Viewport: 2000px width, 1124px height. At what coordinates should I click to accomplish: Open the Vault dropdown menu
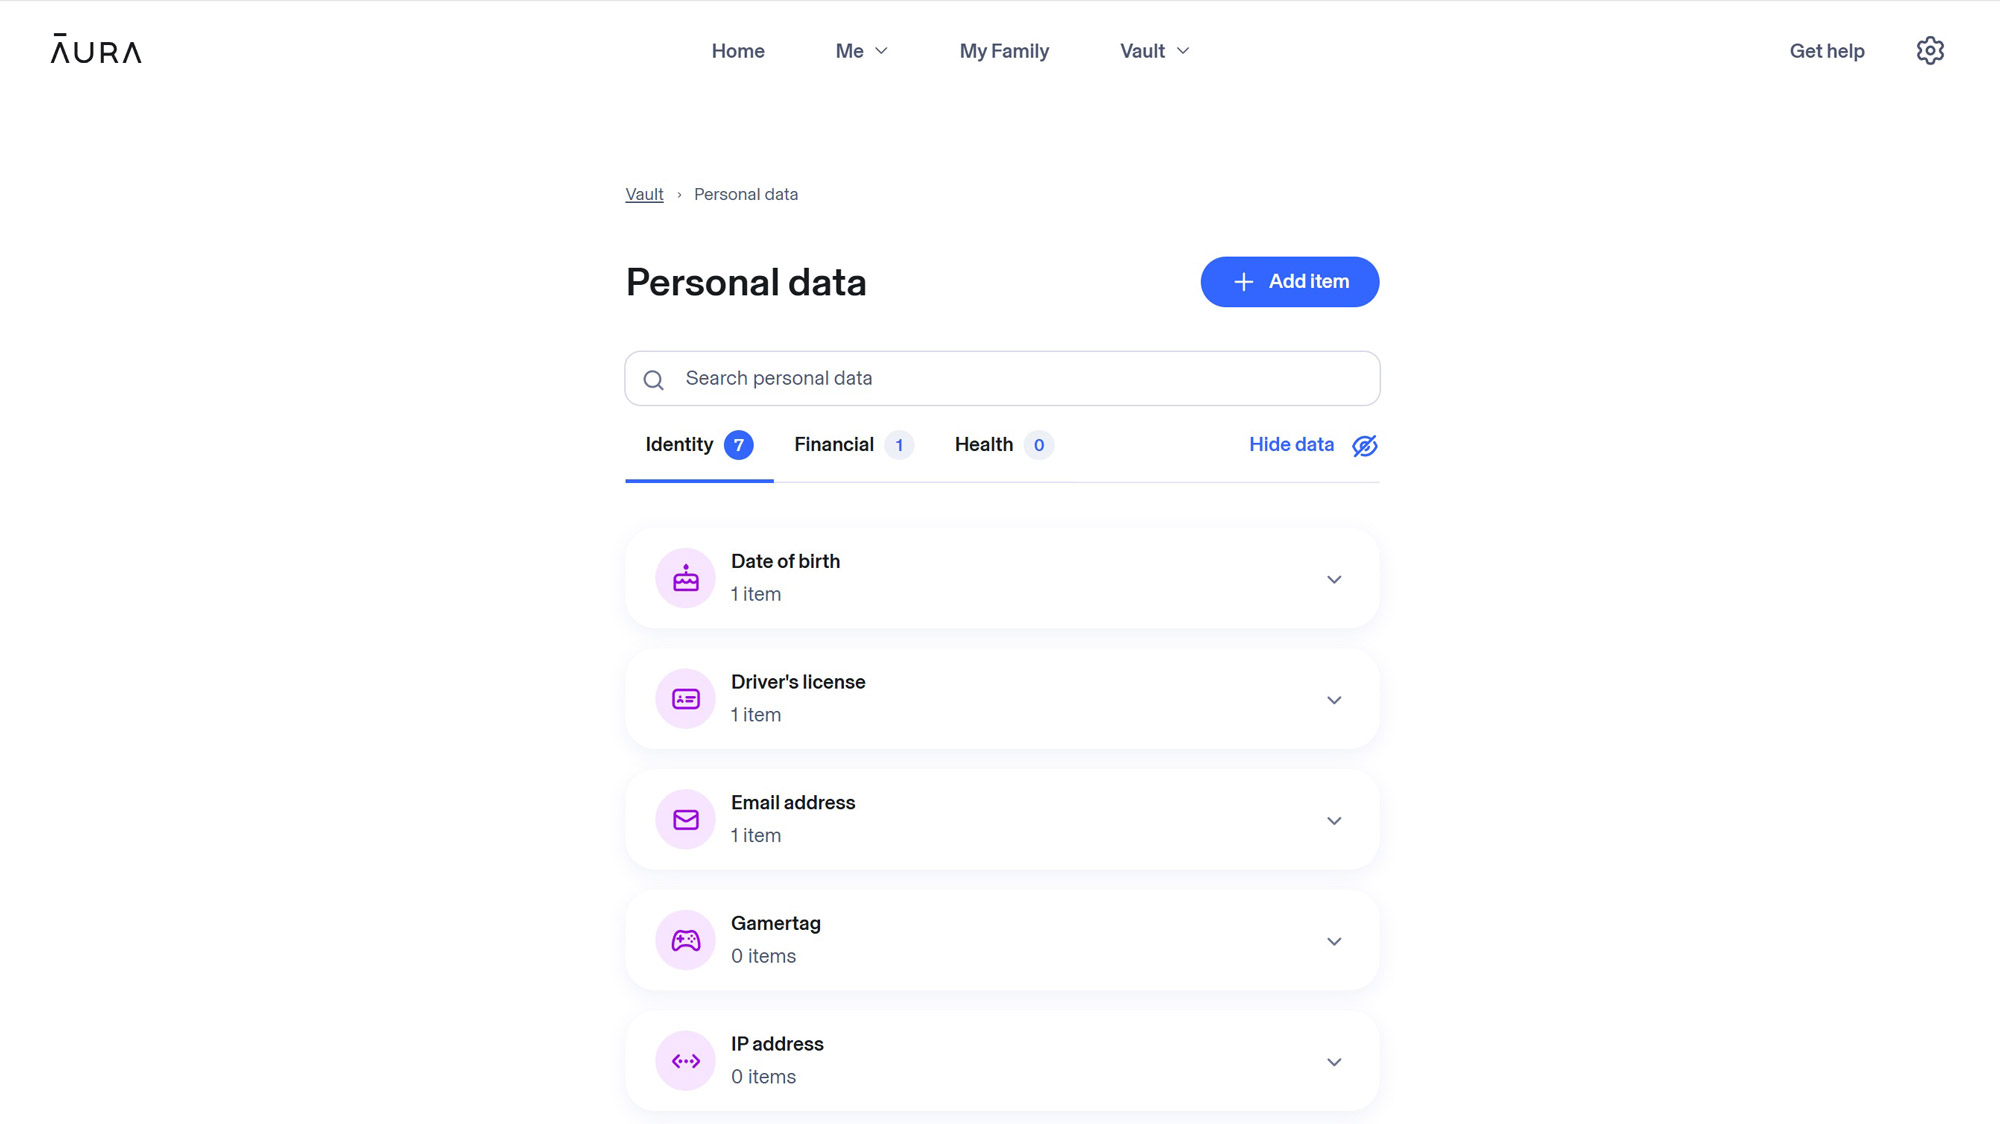pyautogui.click(x=1154, y=51)
